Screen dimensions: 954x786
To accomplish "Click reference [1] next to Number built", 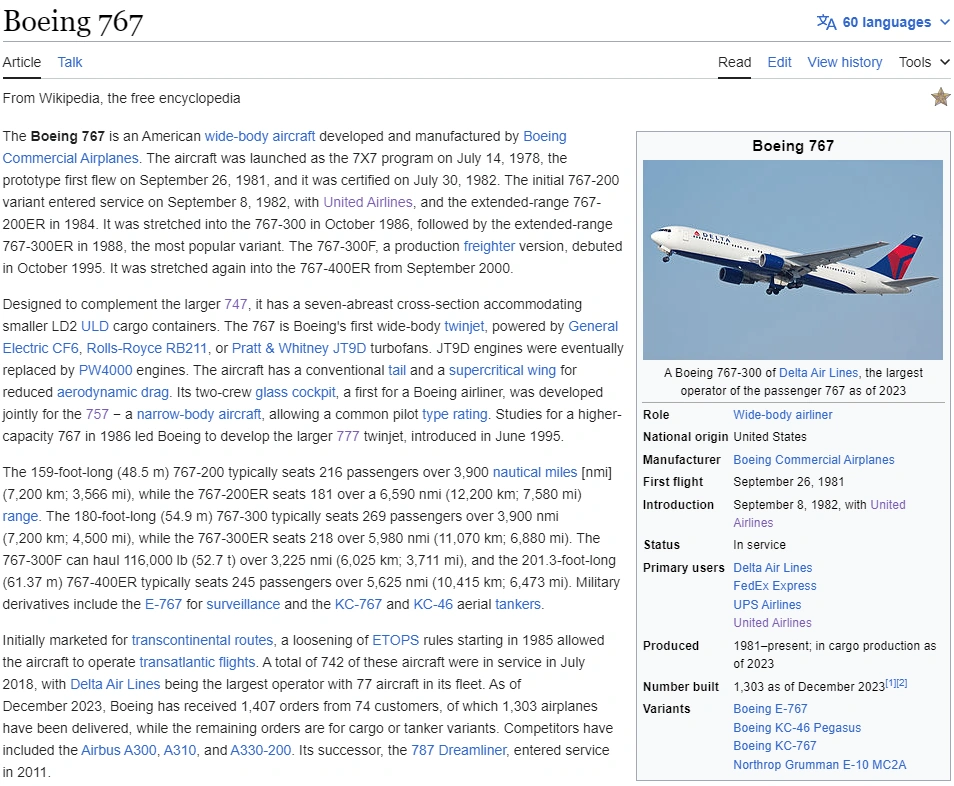I will pyautogui.click(x=889, y=682).
